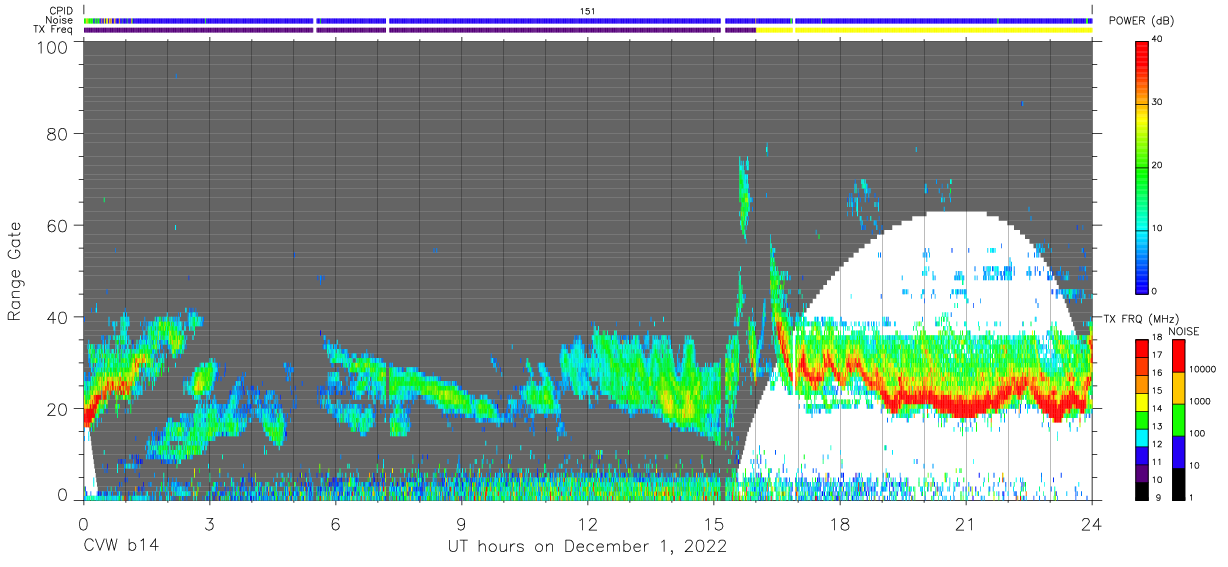1228x567 pixels.
Task: Click range gate tick label '40'
Action: click(59, 317)
